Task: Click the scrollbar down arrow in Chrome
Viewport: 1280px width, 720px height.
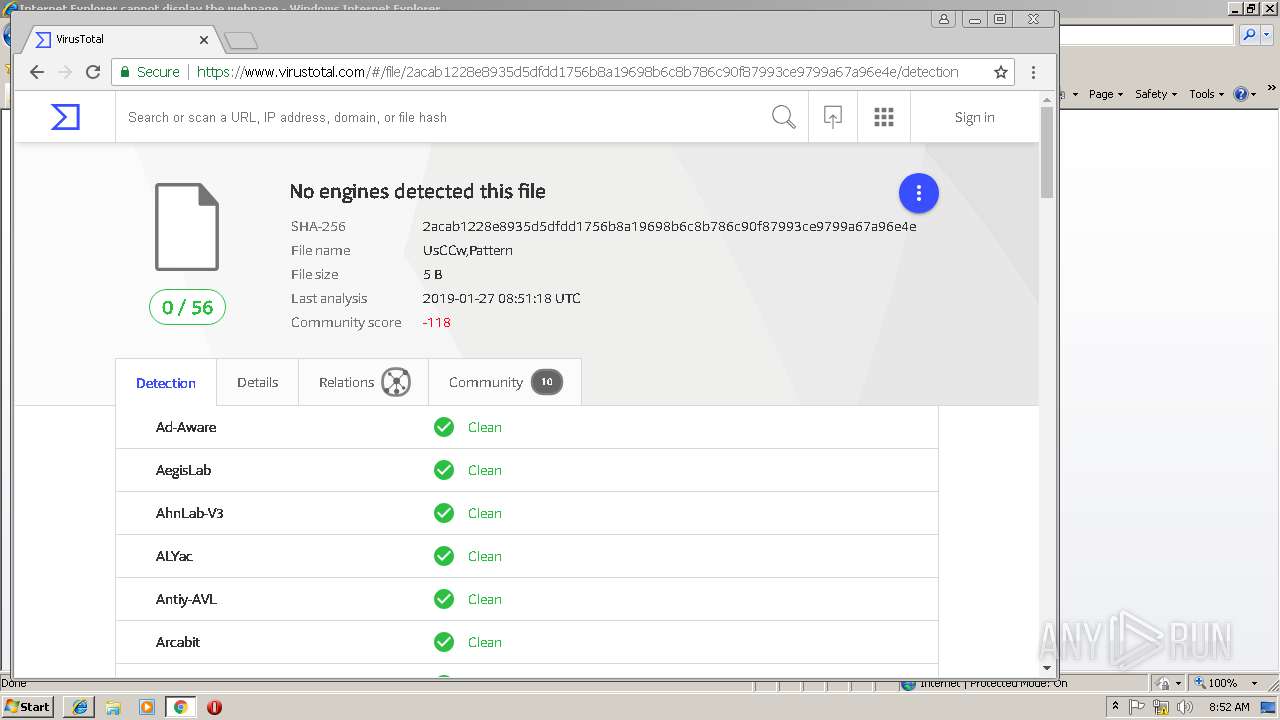Action: pyautogui.click(x=1047, y=668)
